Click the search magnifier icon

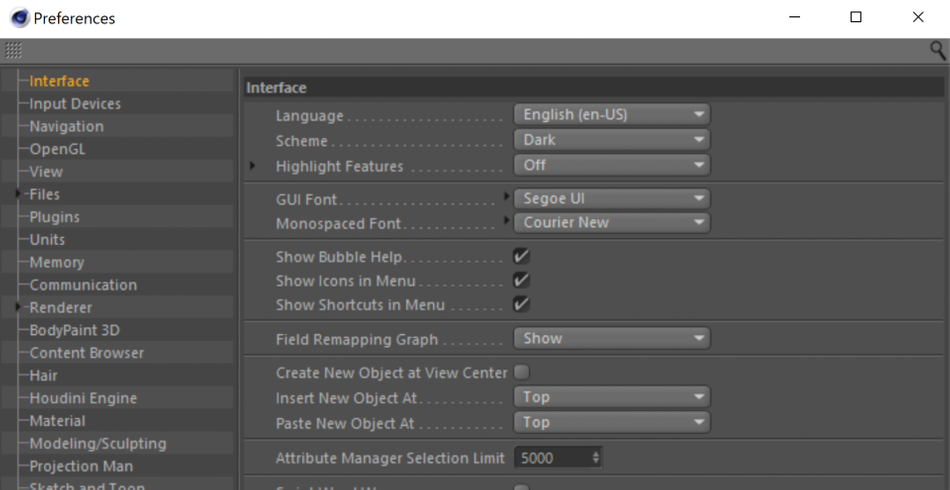point(937,50)
